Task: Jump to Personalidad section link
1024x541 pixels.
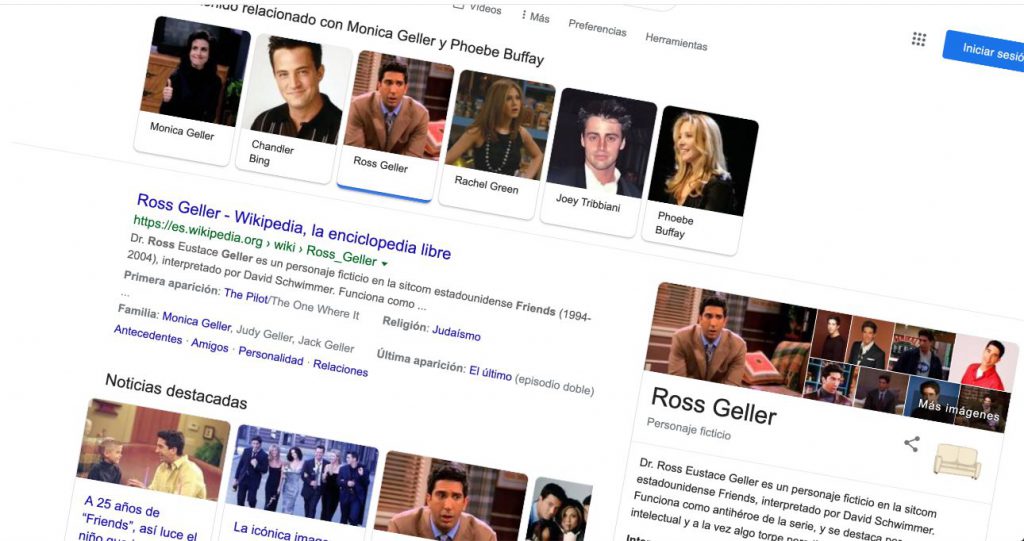Action: coord(270,356)
